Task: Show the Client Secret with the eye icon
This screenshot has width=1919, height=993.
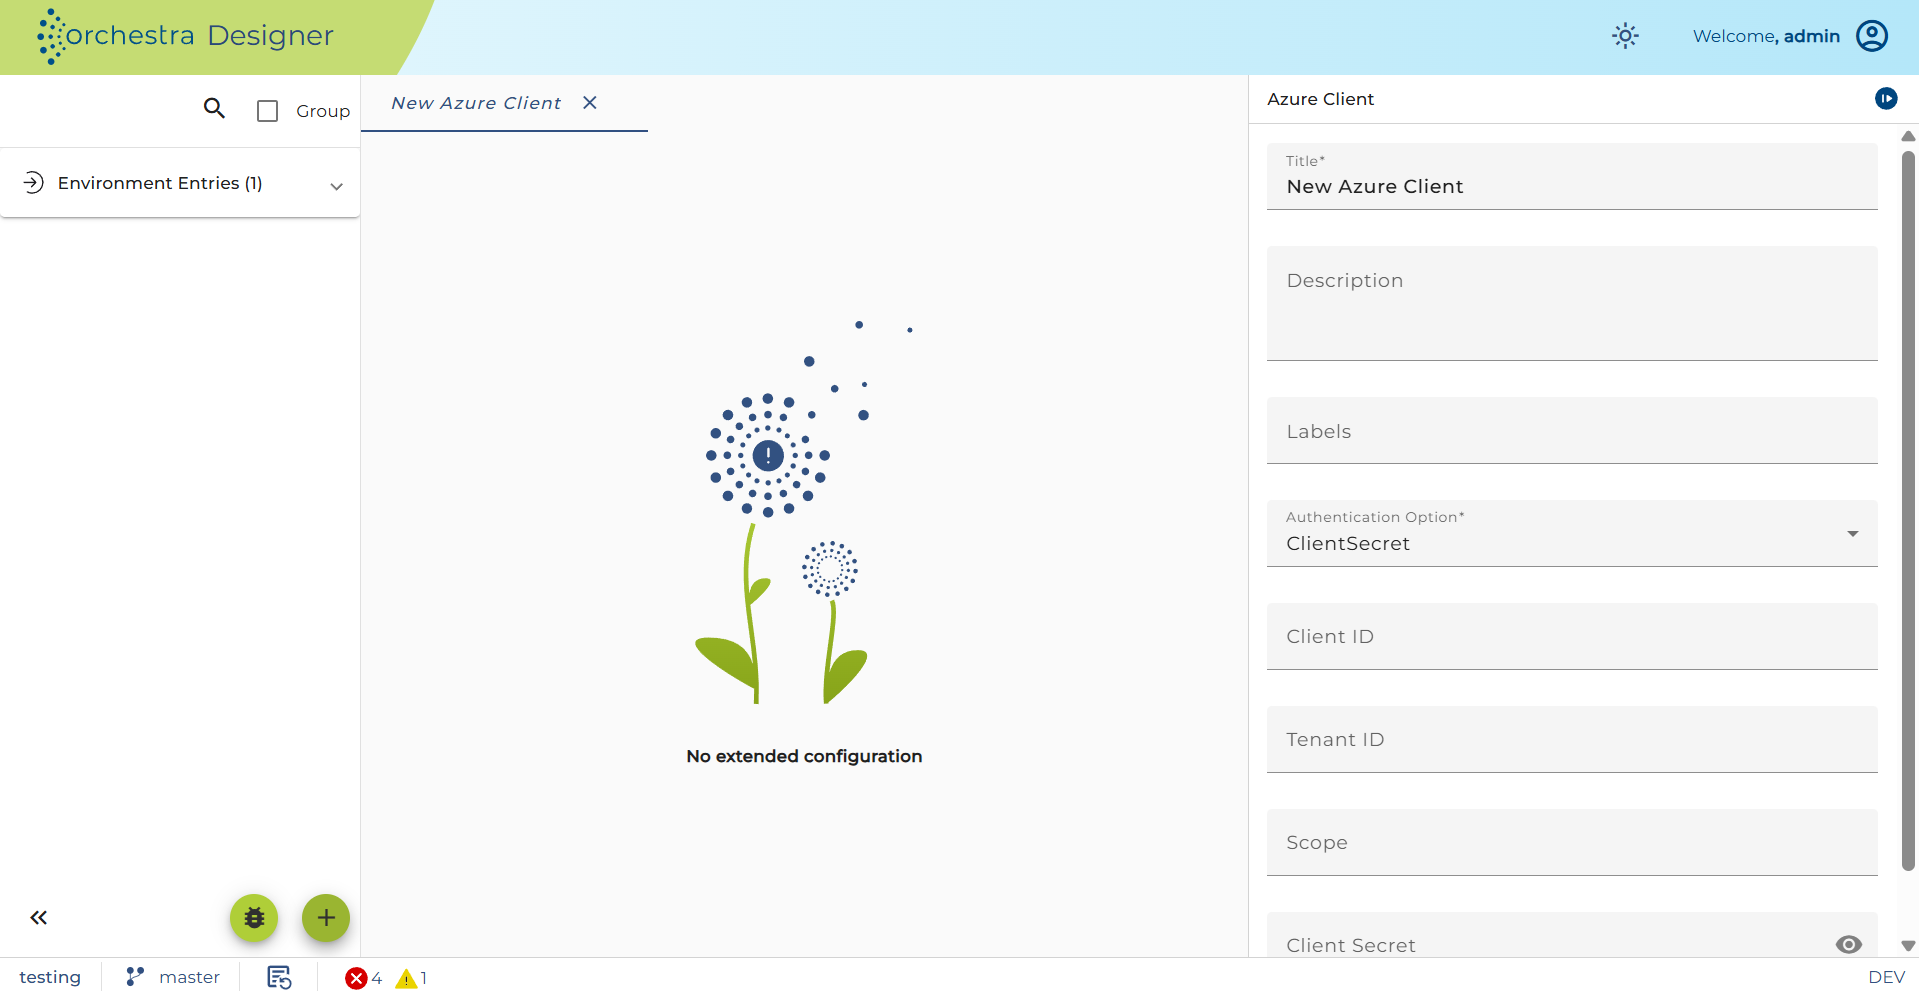Action: (1849, 945)
